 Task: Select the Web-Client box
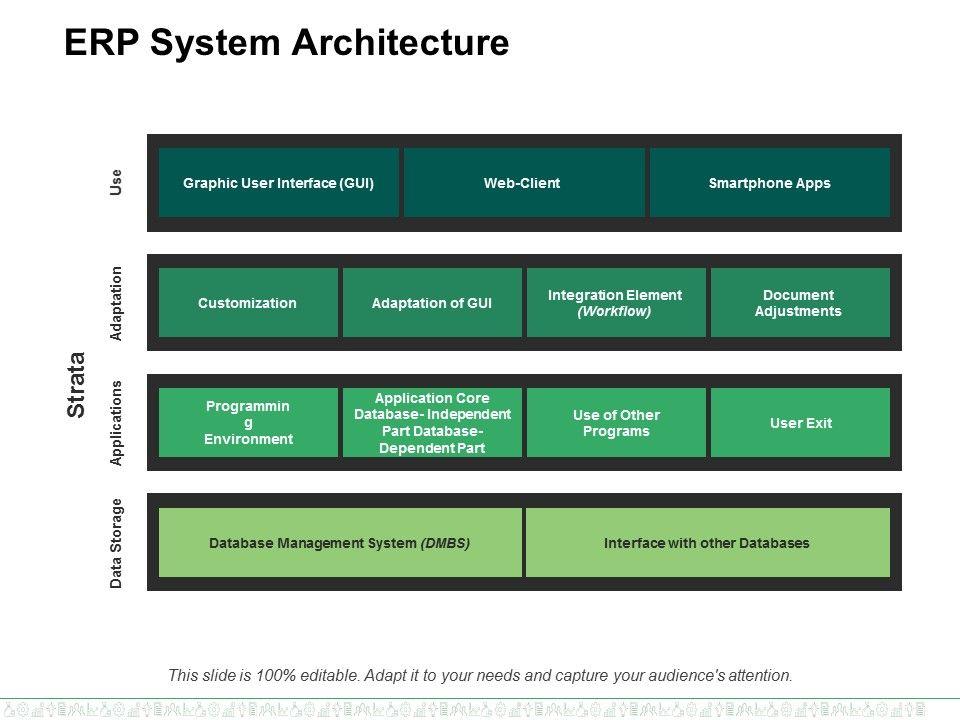click(524, 182)
